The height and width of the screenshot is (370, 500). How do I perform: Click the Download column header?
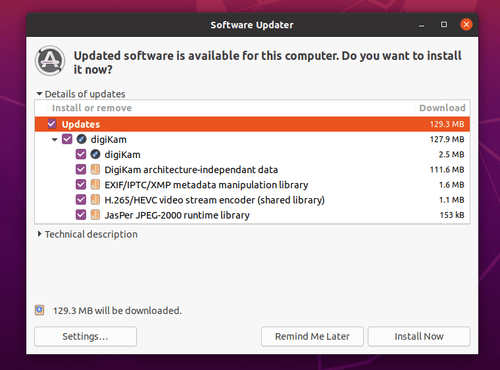point(442,108)
